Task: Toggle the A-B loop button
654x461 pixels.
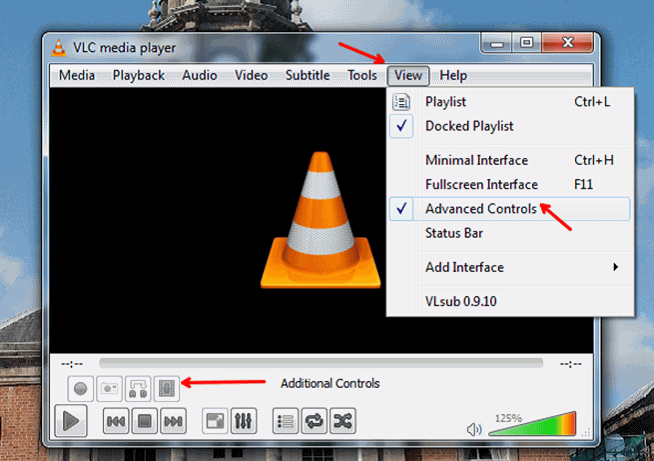Action: pos(138,388)
